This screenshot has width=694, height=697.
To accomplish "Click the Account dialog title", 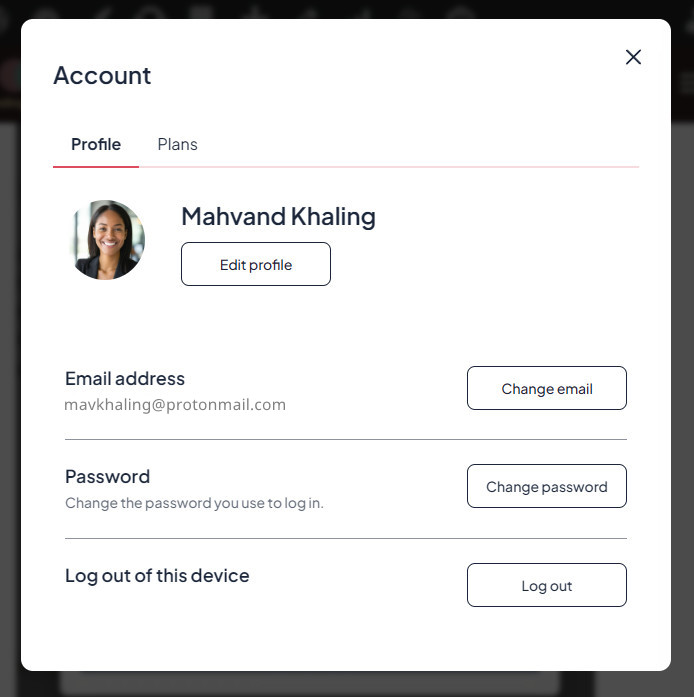I will 102,75.
